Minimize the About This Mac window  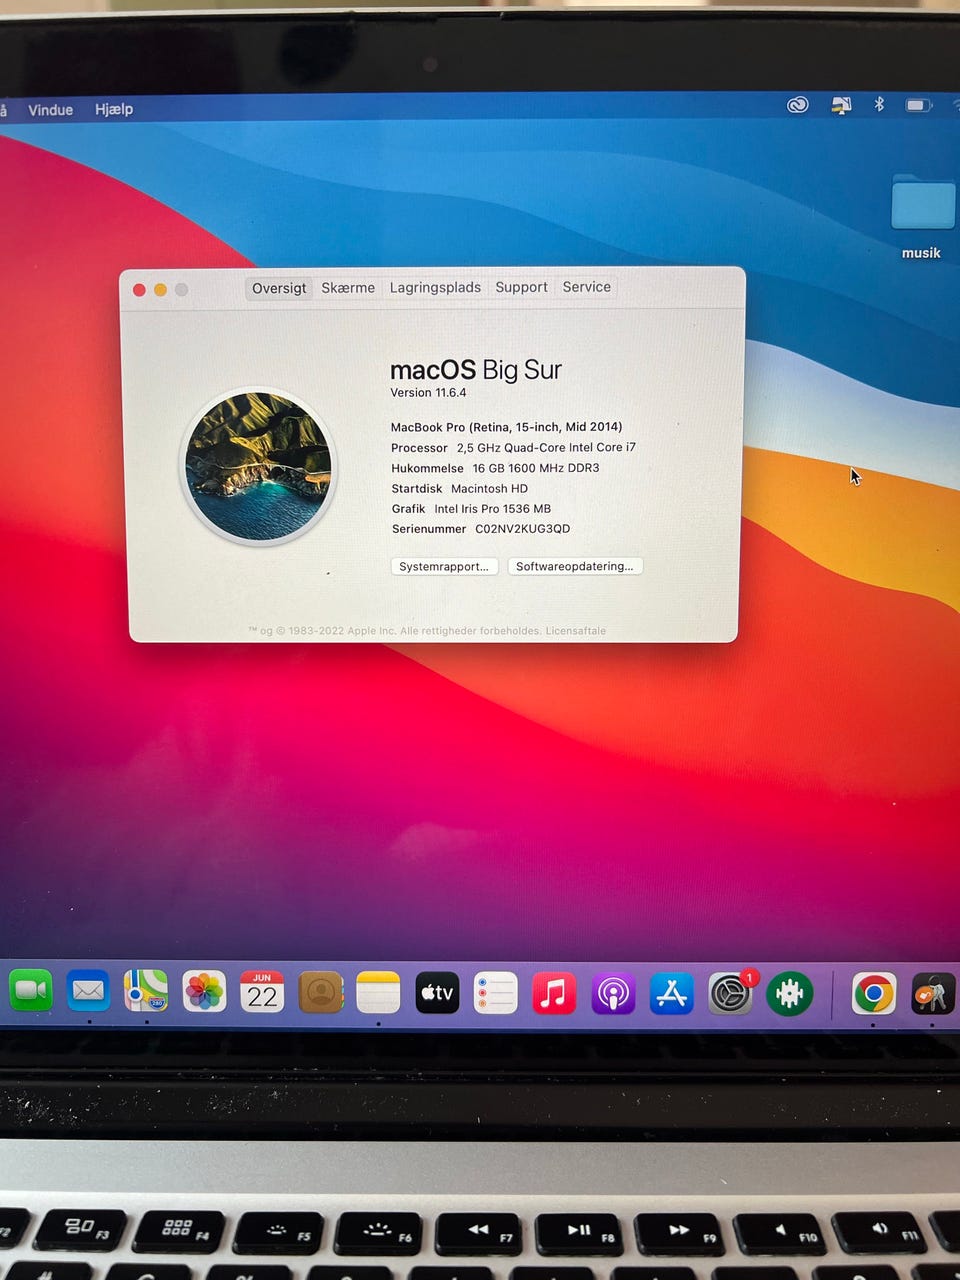pos(160,290)
